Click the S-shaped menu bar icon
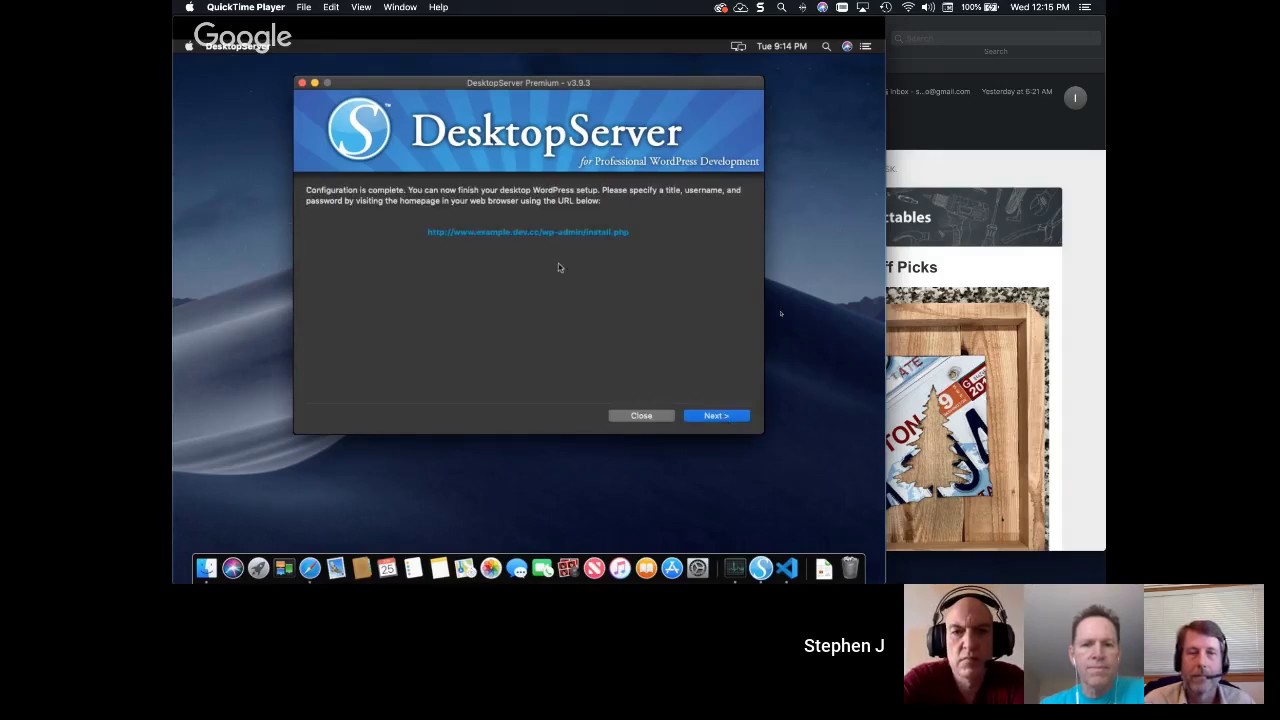This screenshot has height=720, width=1280. 760,7
